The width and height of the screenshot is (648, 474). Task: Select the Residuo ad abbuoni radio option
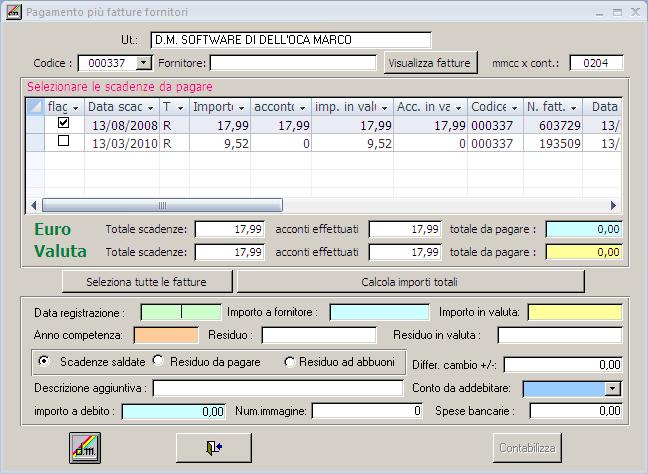pos(289,362)
